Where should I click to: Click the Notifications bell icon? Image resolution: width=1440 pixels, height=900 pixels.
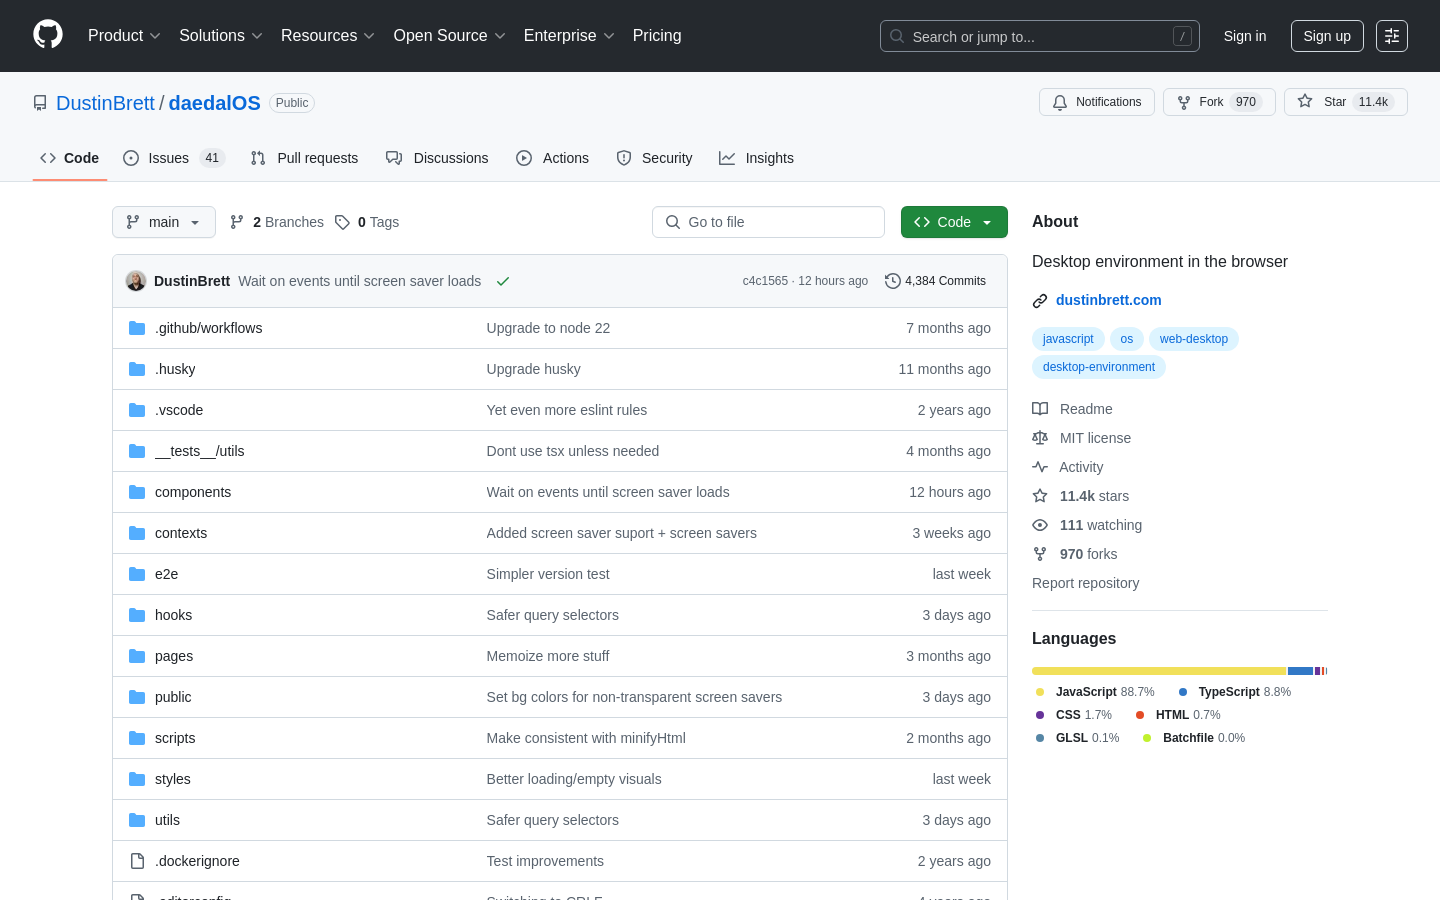(x=1060, y=102)
